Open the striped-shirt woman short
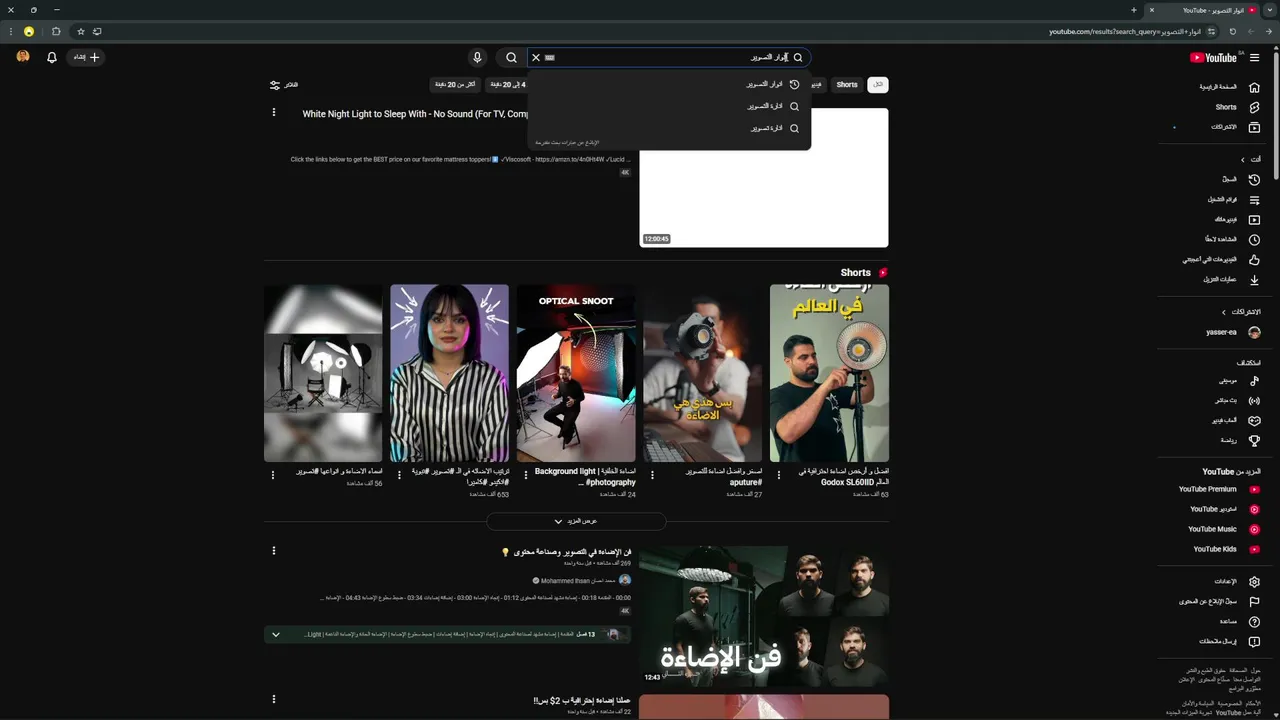Image resolution: width=1280 pixels, height=720 pixels. click(x=449, y=373)
